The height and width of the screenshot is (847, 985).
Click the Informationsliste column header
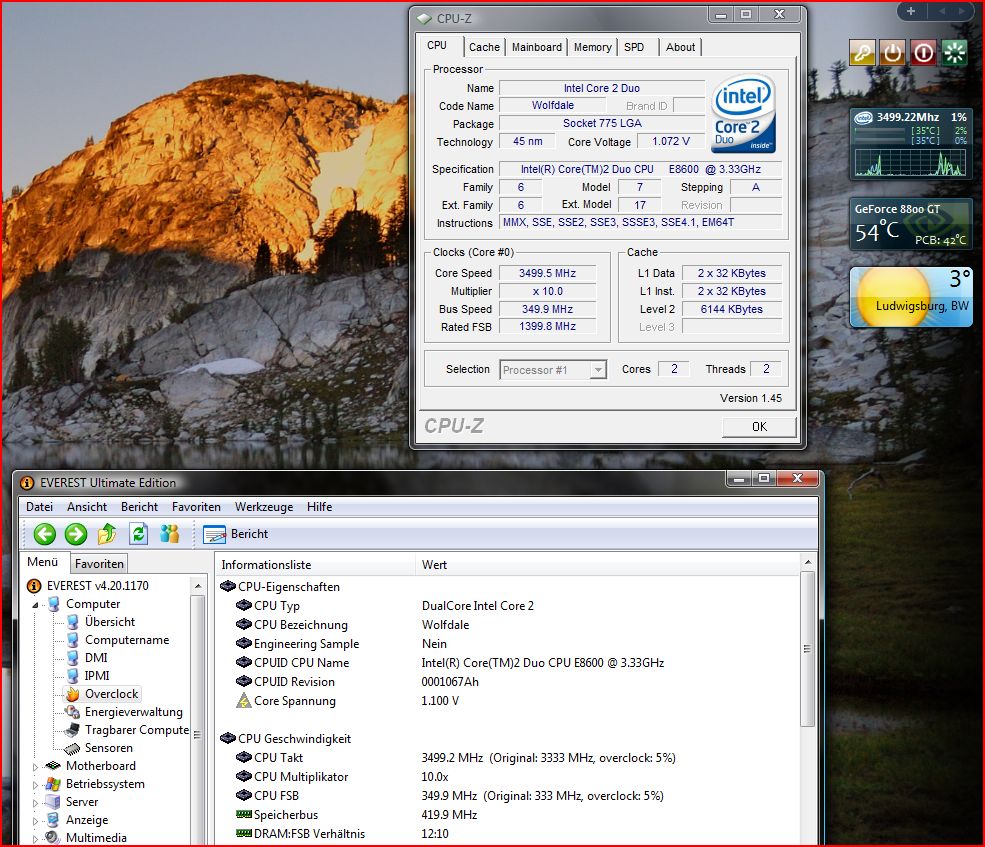(315, 565)
